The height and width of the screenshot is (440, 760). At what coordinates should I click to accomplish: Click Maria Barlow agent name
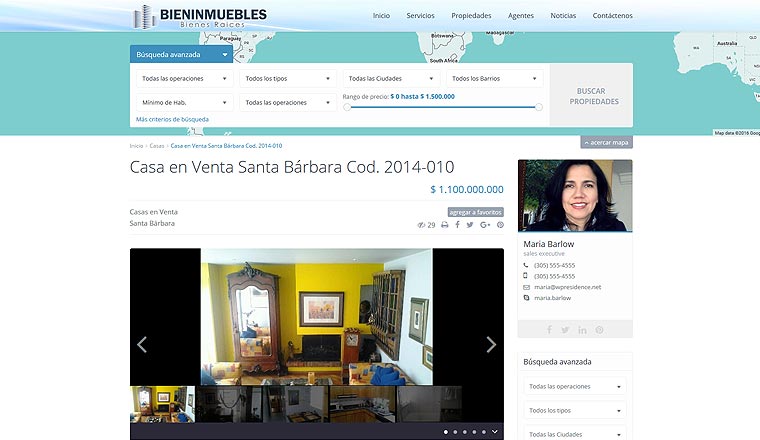[549, 244]
